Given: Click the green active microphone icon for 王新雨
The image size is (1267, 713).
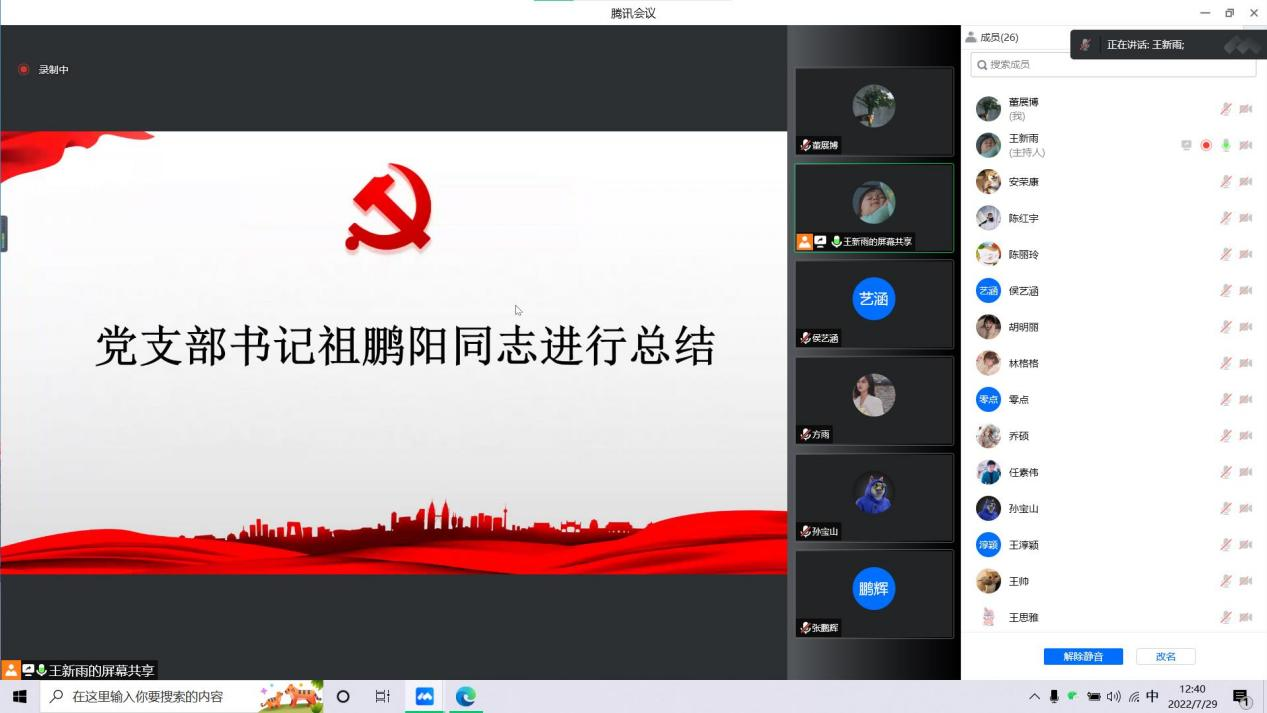Looking at the screenshot, I should pyautogui.click(x=1226, y=145).
